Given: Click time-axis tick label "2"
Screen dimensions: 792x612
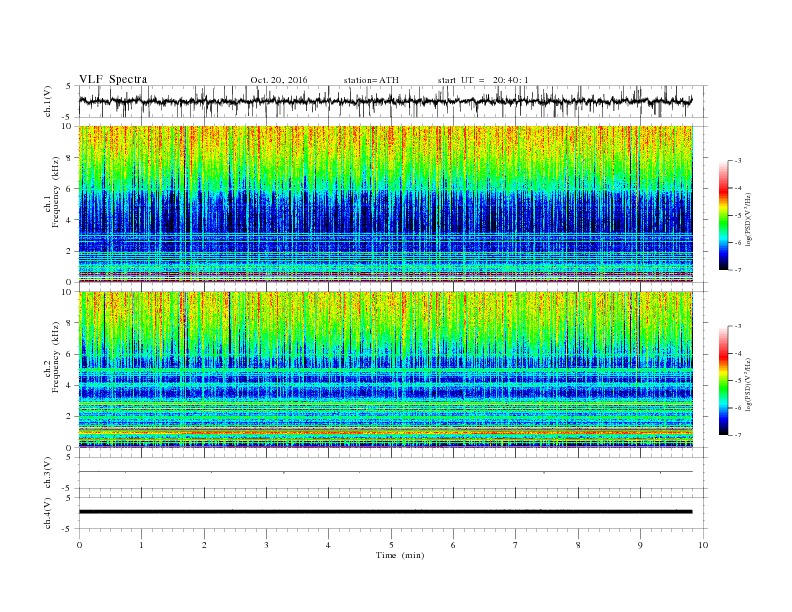Looking at the screenshot, I should [204, 545].
